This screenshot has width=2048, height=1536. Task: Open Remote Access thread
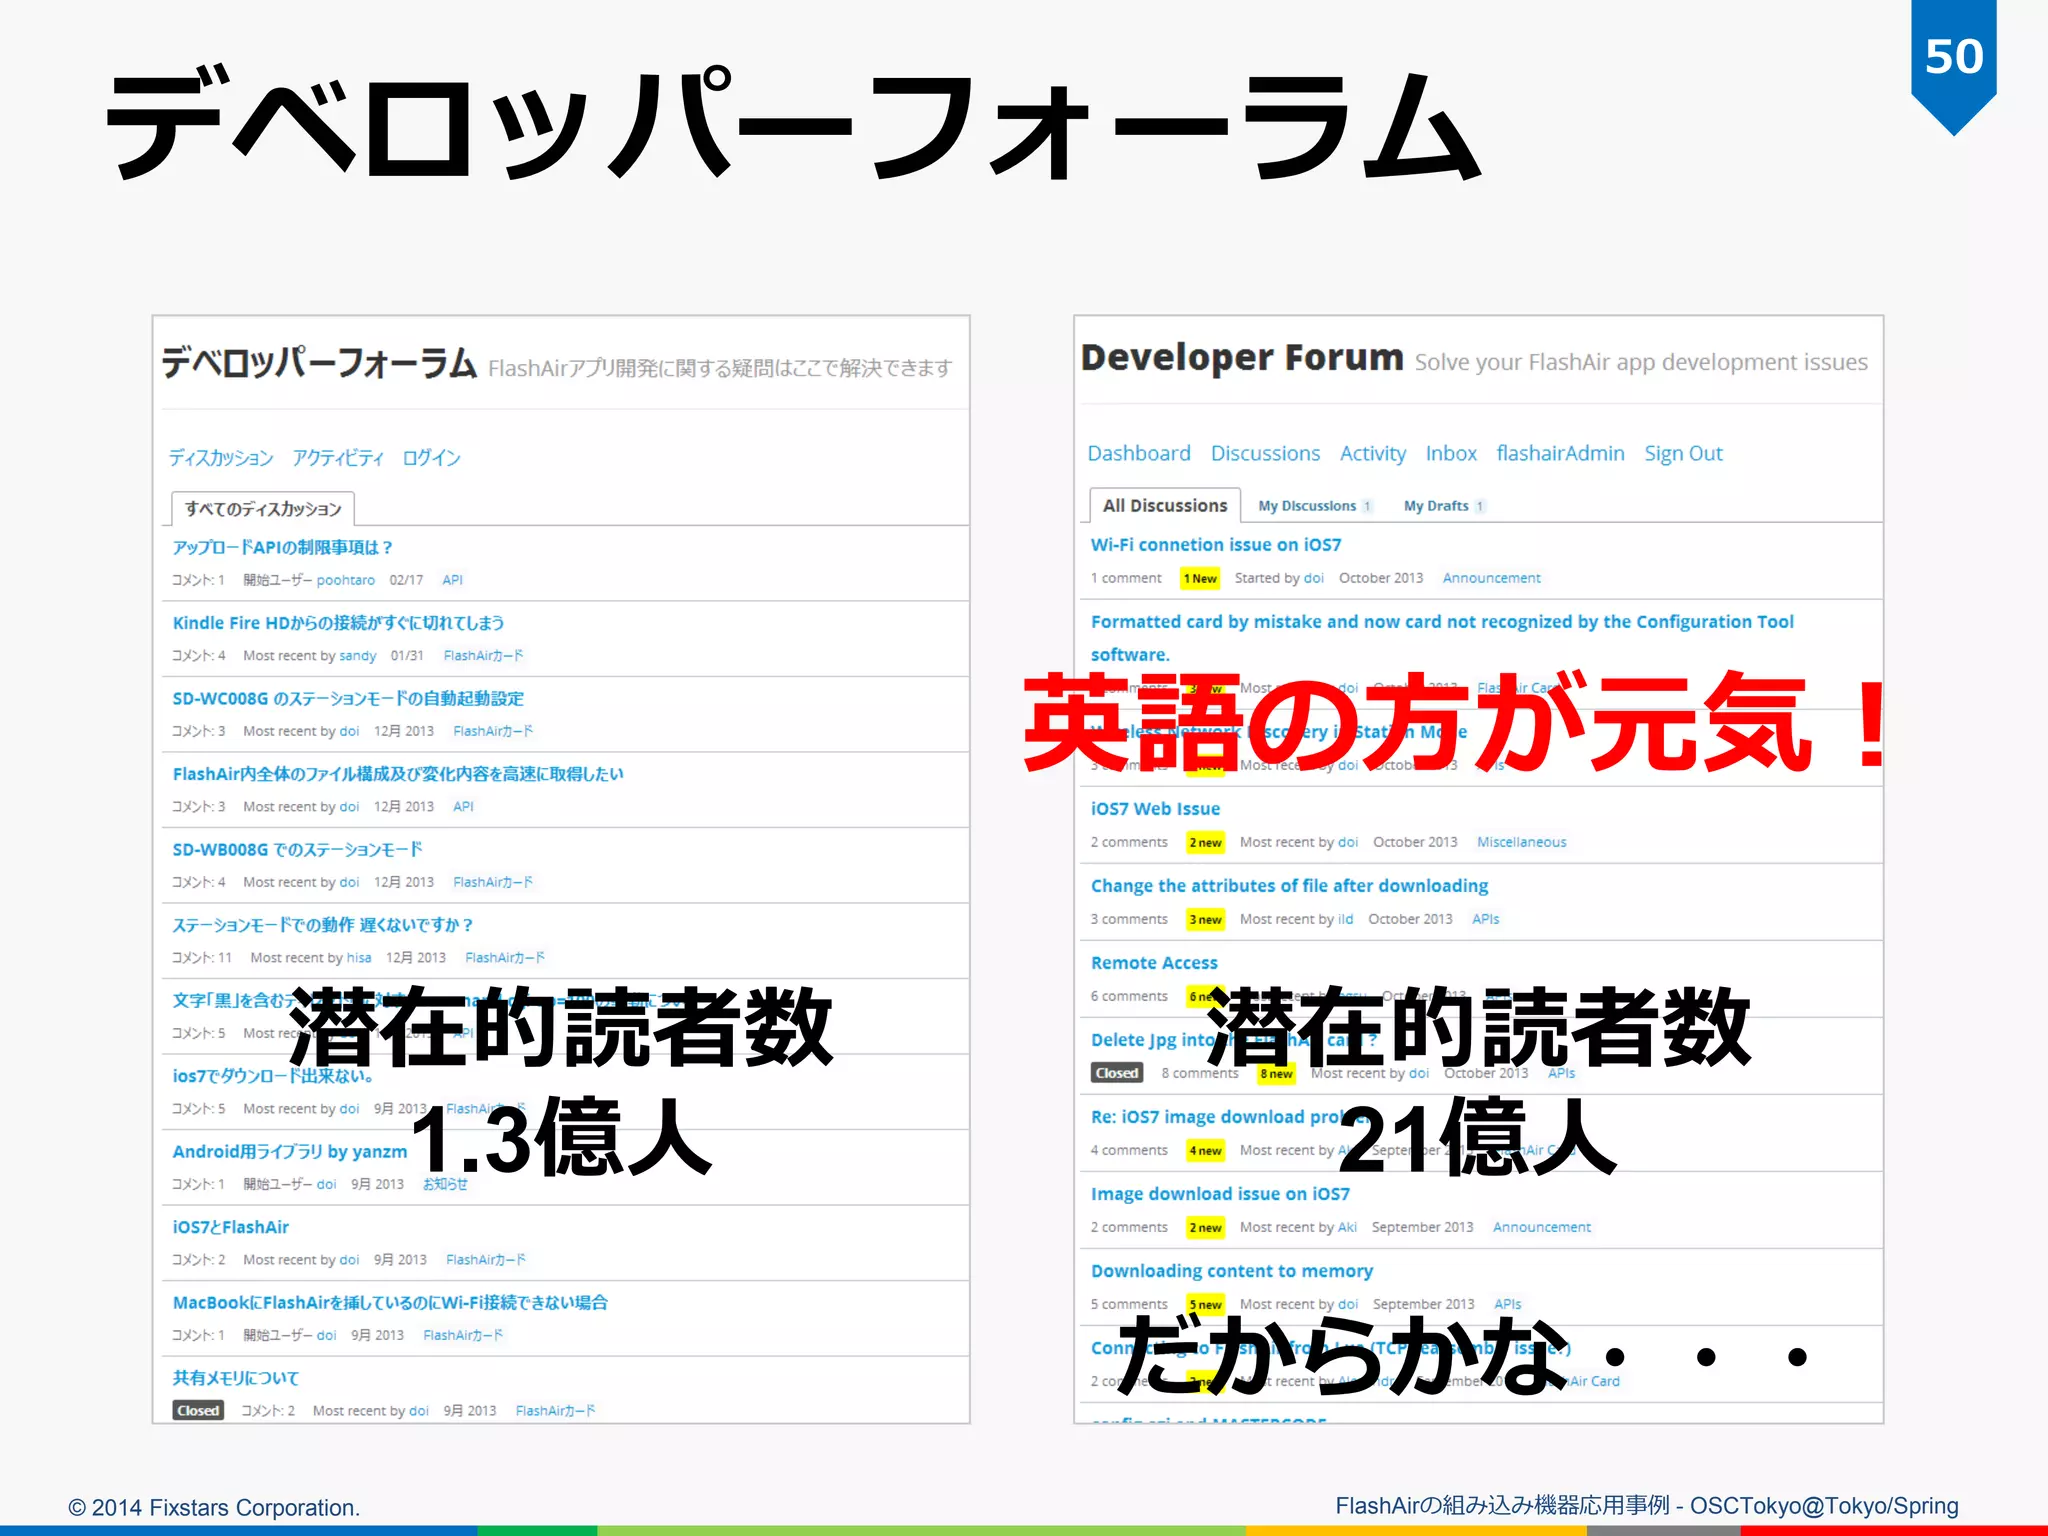pyautogui.click(x=1154, y=963)
